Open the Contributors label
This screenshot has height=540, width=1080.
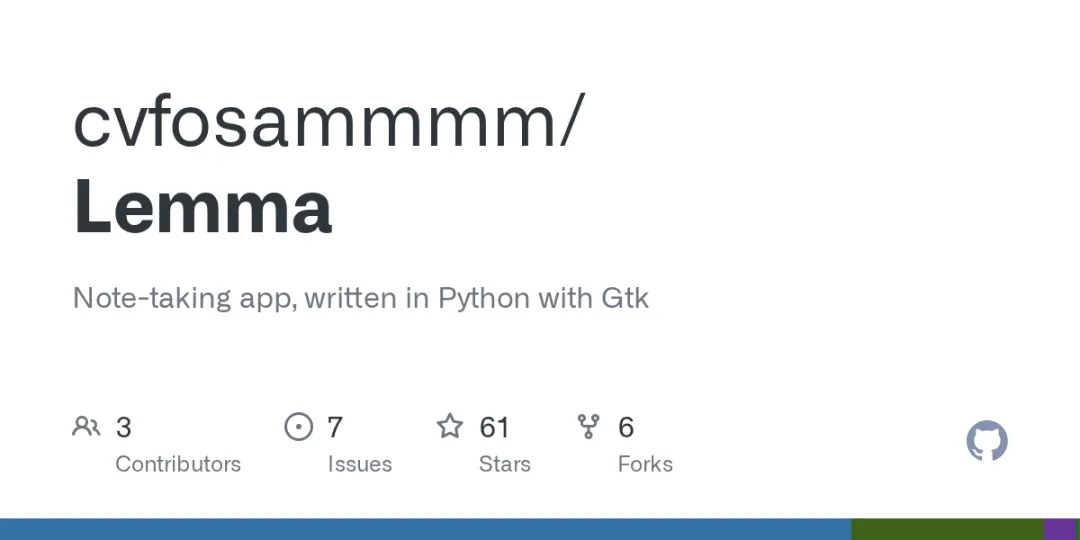pos(178,464)
